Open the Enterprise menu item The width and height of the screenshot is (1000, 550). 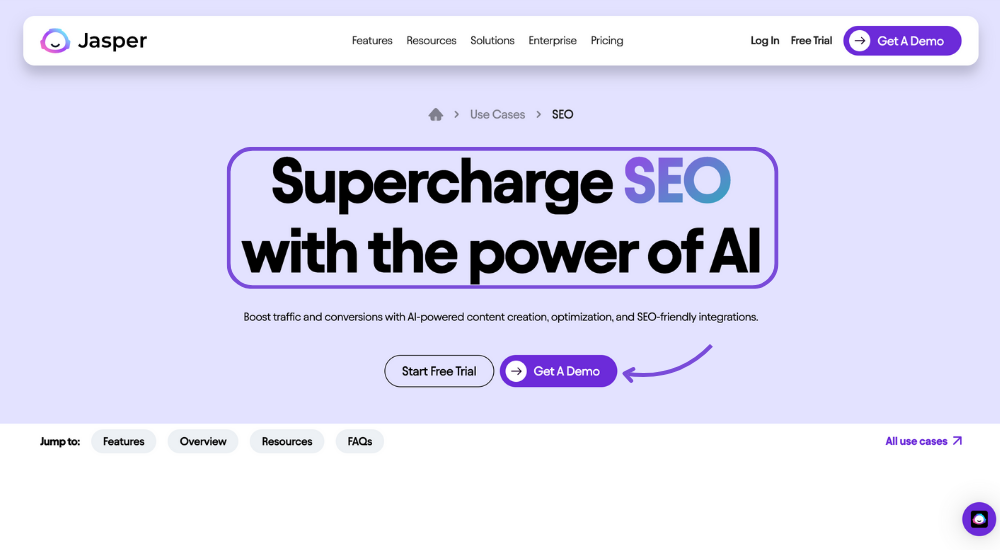[x=552, y=40]
